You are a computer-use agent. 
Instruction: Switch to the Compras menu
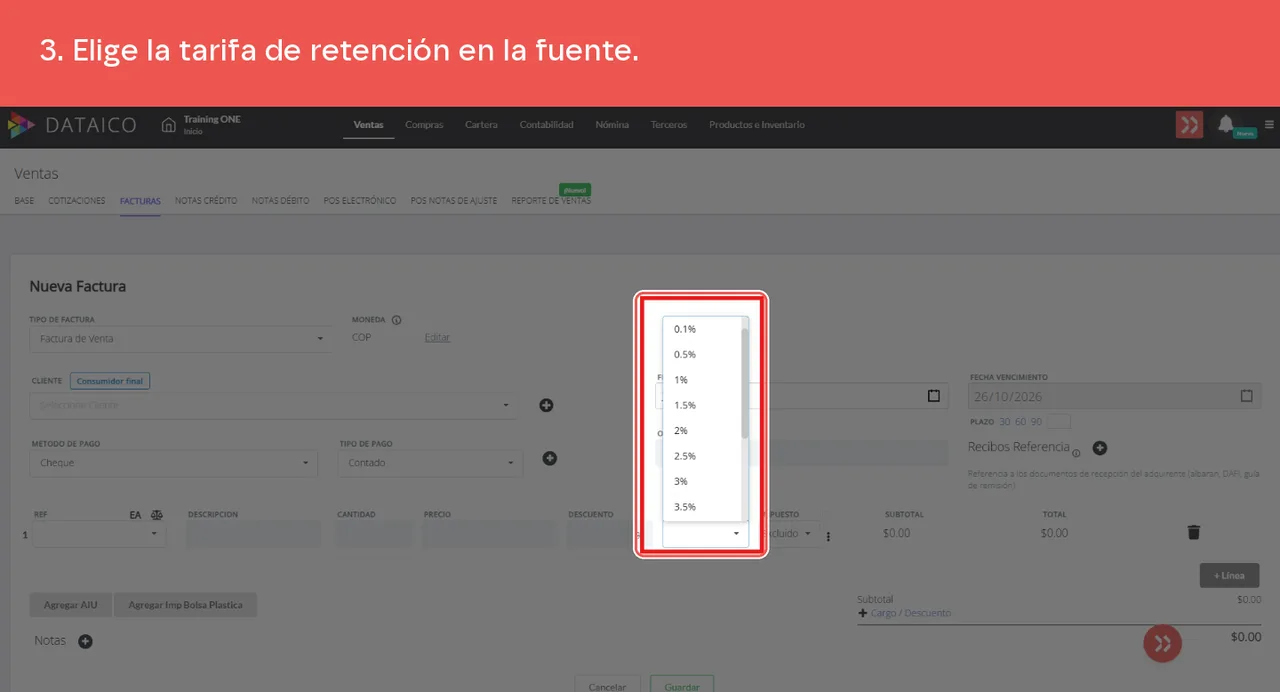pos(424,125)
